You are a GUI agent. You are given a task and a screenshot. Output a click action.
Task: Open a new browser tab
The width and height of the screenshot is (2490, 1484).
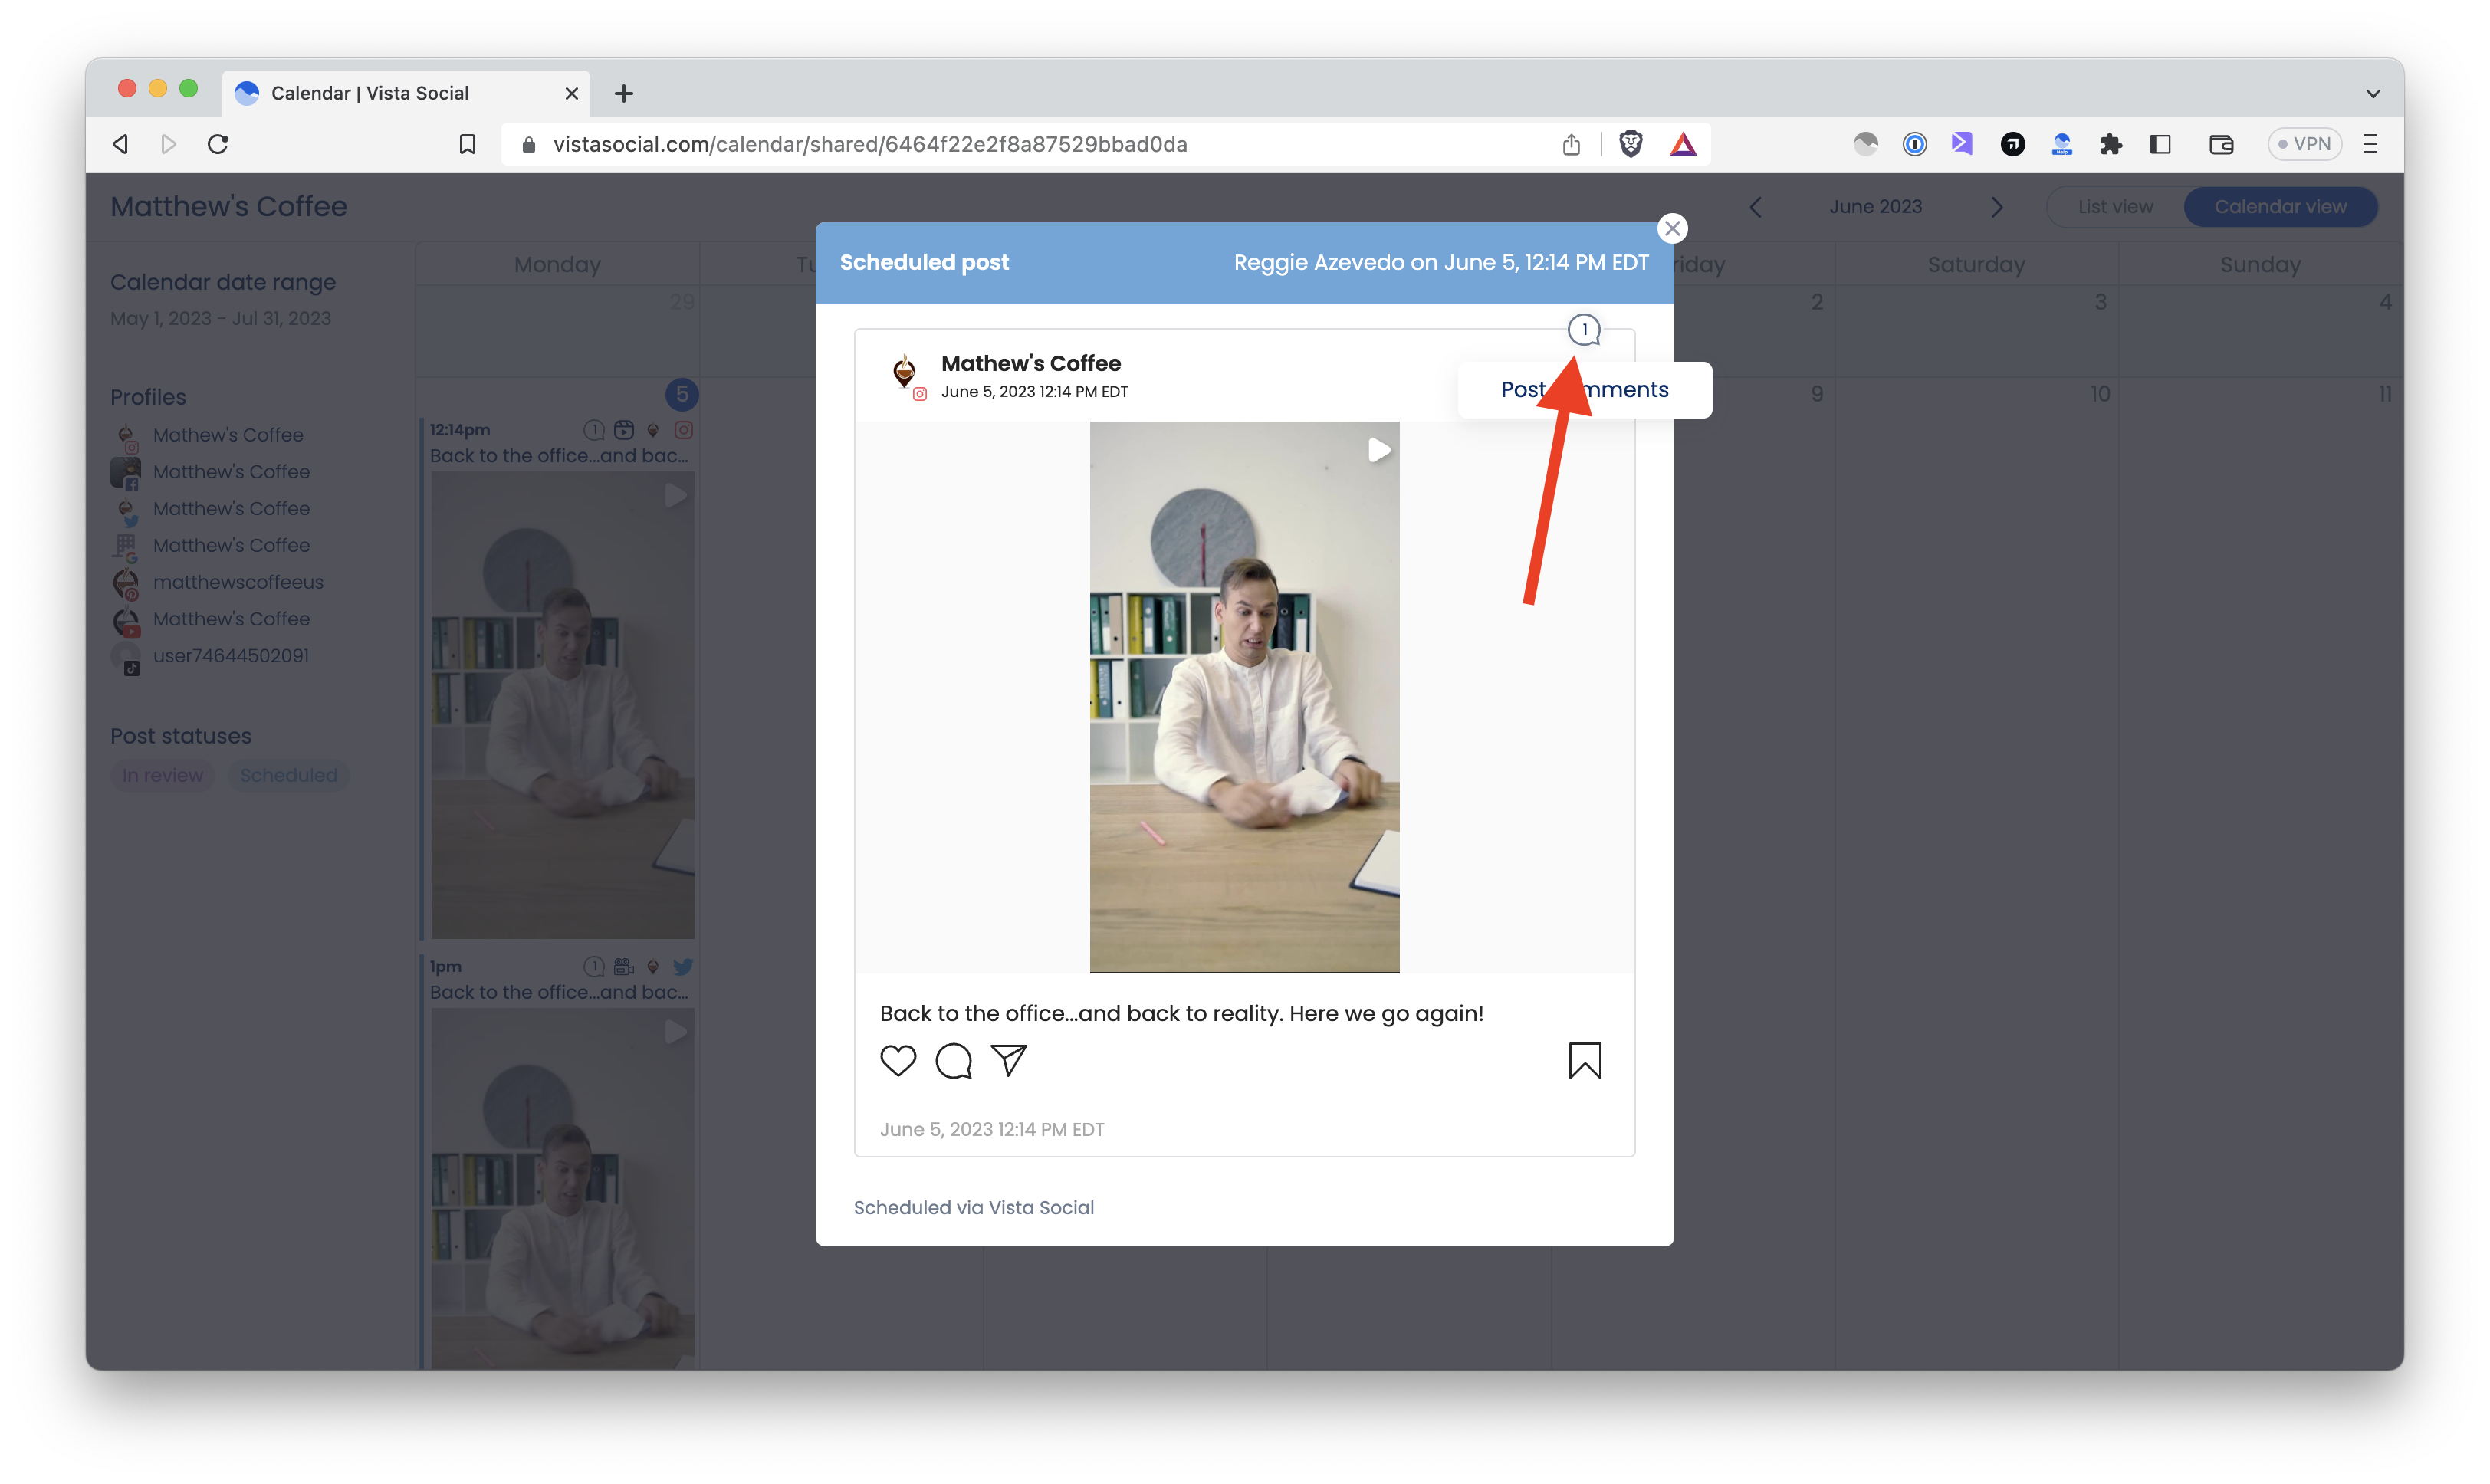[624, 93]
